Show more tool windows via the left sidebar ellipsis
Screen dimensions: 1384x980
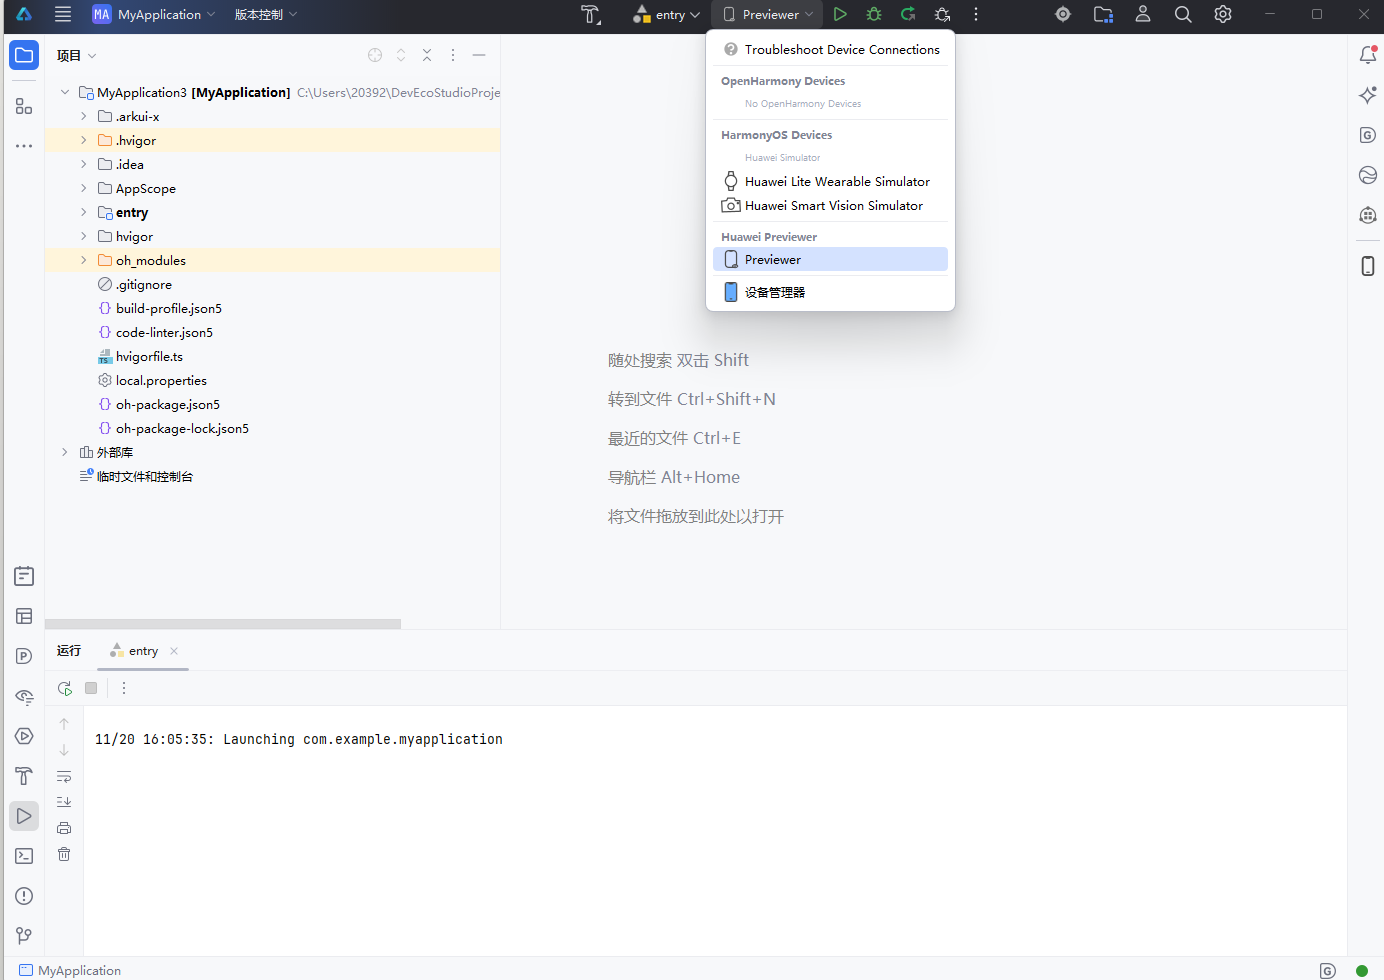pos(24,146)
